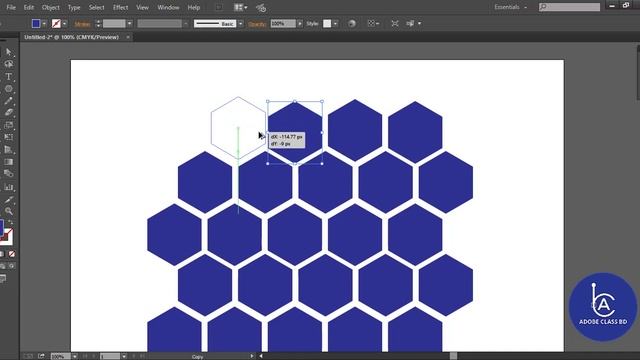640x360 pixels.
Task: Close the Untitled-2 document tab
Action: click(128, 37)
